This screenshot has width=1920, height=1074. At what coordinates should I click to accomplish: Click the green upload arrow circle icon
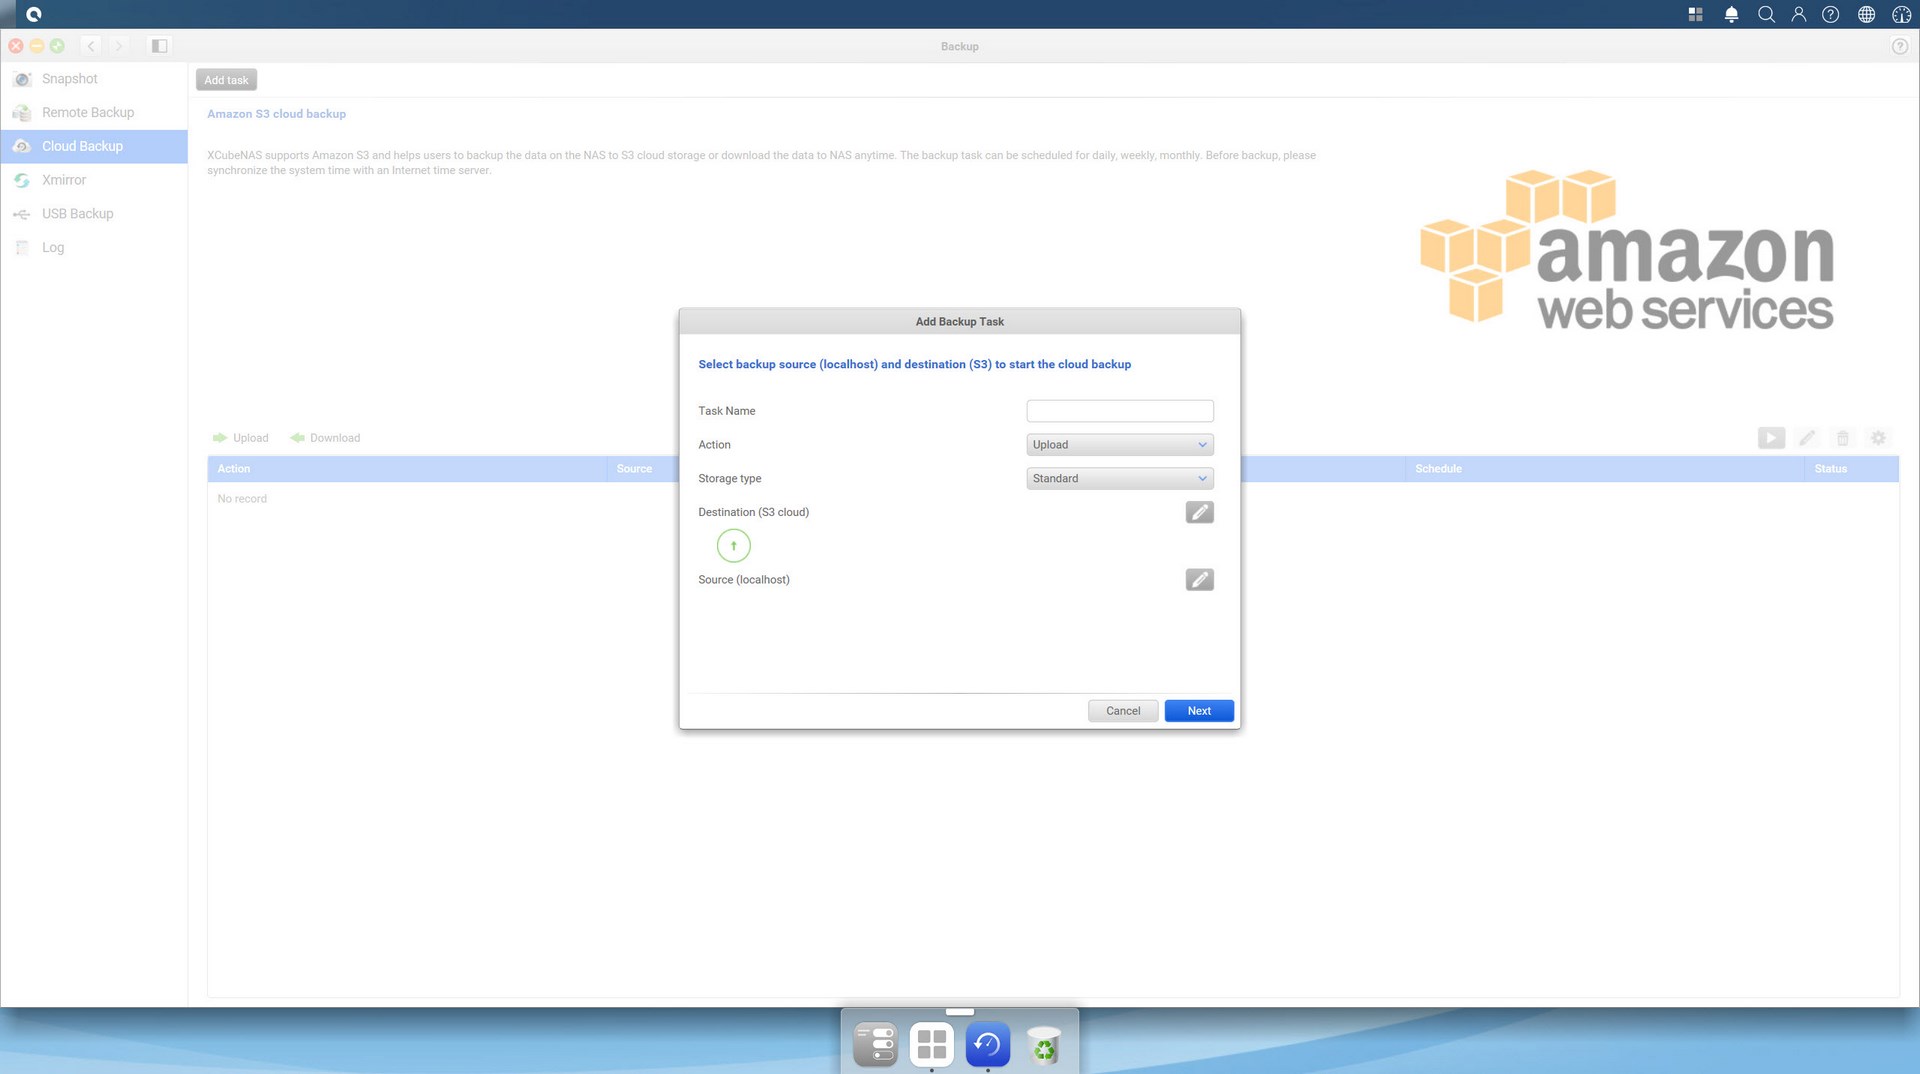coord(733,545)
